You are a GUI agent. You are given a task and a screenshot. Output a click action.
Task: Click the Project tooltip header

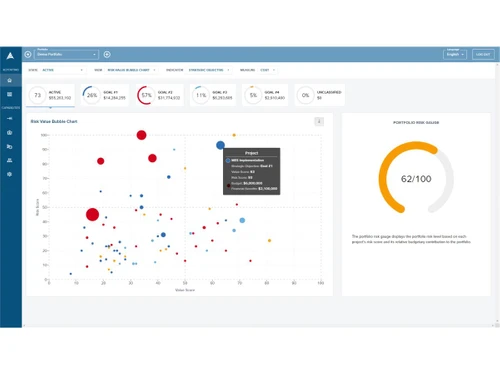point(252,153)
